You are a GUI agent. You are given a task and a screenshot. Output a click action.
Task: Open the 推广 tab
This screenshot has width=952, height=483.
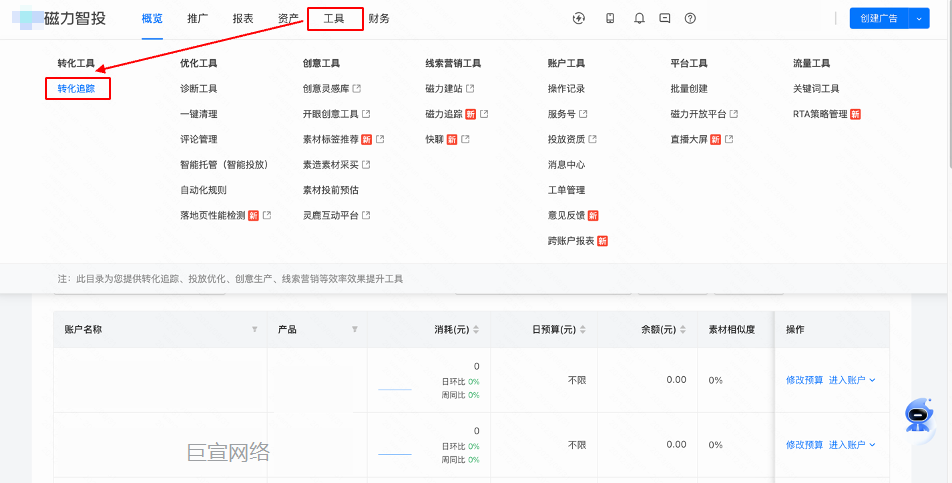coord(197,19)
